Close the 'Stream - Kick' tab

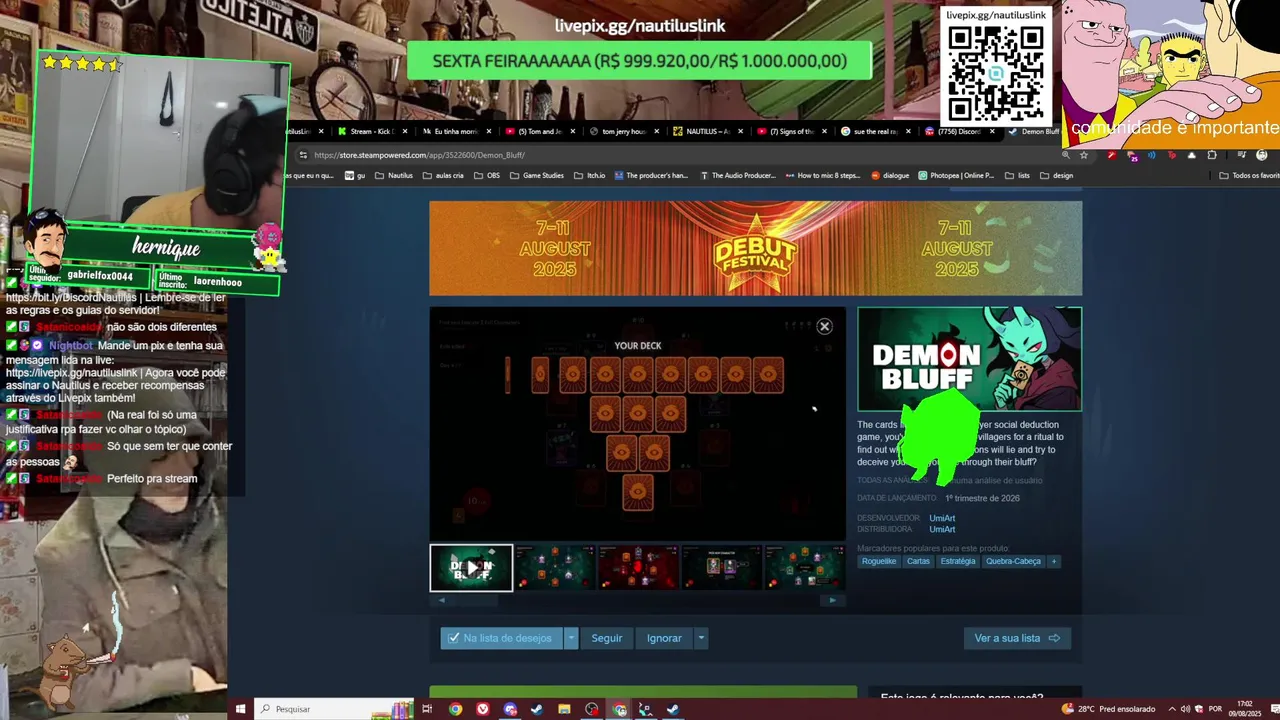coord(405,131)
